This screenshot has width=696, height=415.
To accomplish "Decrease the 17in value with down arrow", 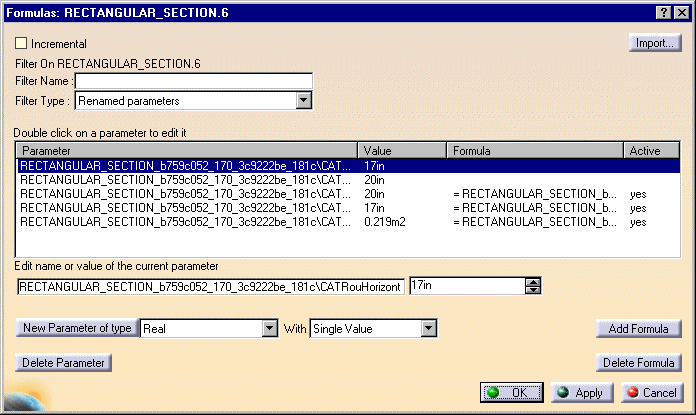I will coord(533,291).
